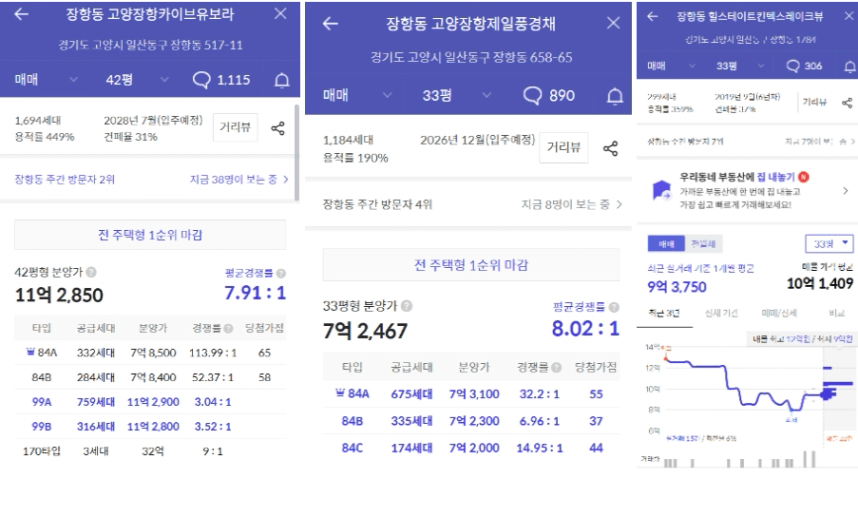Tap the help icon beside 42평형 분양가

pyautogui.click(x=92, y=271)
